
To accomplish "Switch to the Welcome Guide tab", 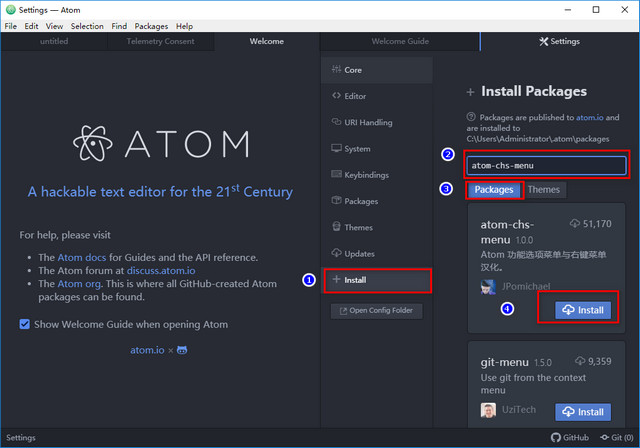I will (x=400, y=42).
